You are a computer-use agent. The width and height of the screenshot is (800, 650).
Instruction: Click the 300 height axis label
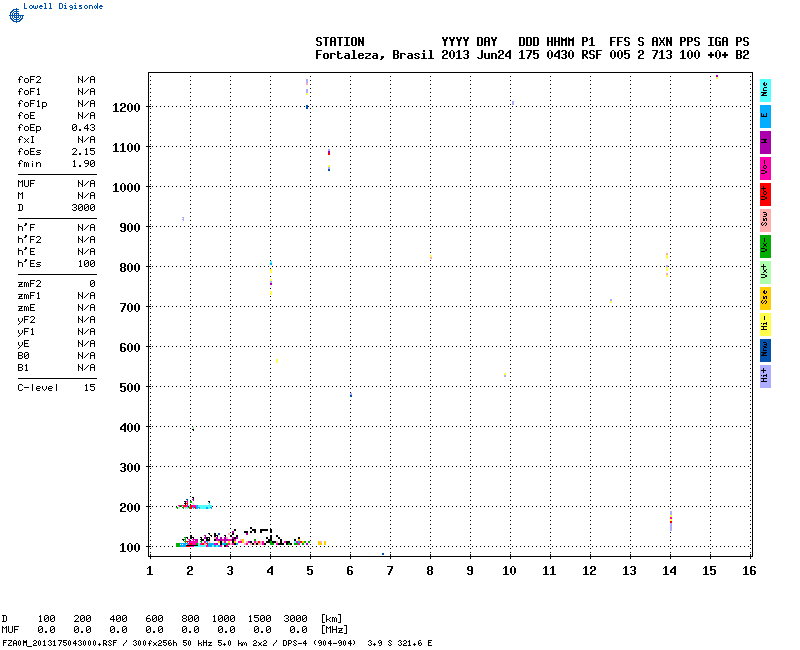click(130, 467)
